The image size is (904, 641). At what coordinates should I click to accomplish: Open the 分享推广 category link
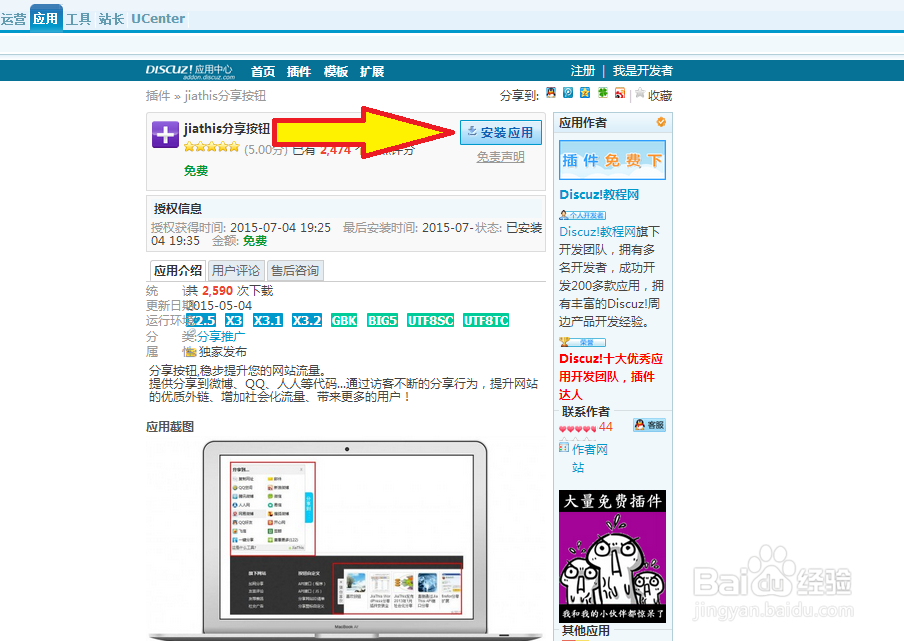[221, 336]
